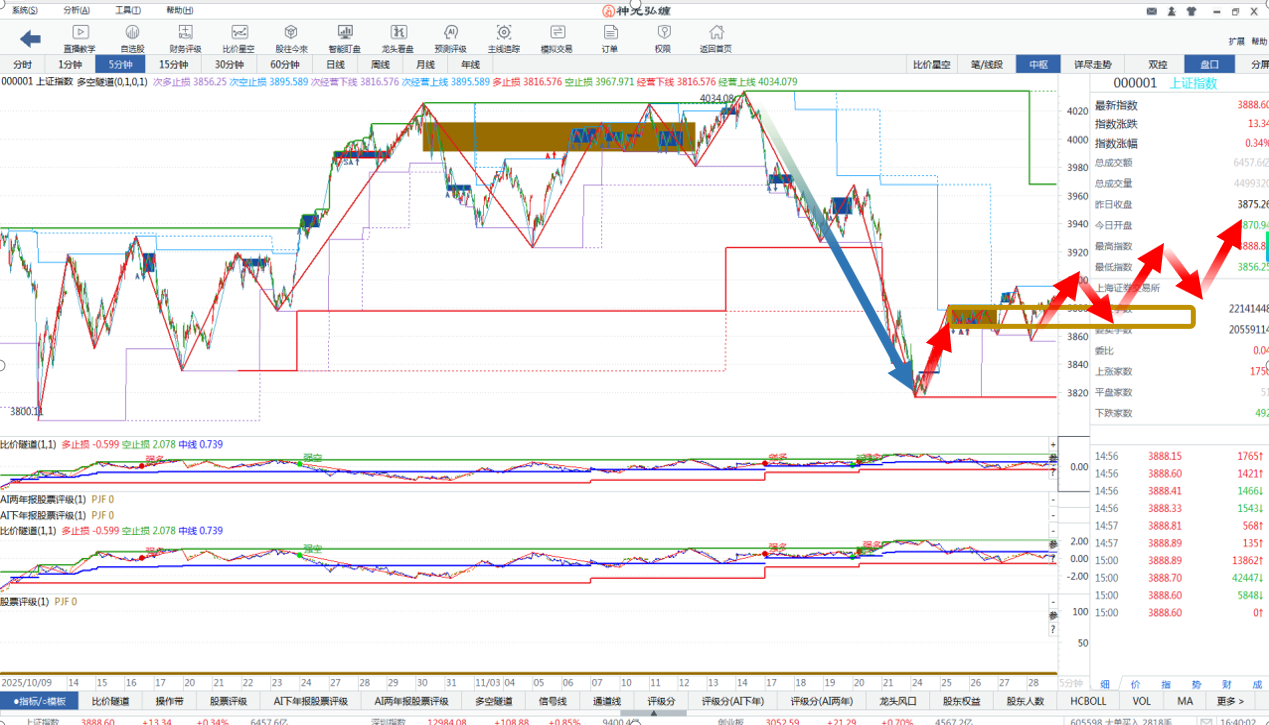
Task: Select the 日线 daily chart tab
Action: pyautogui.click(x=336, y=65)
